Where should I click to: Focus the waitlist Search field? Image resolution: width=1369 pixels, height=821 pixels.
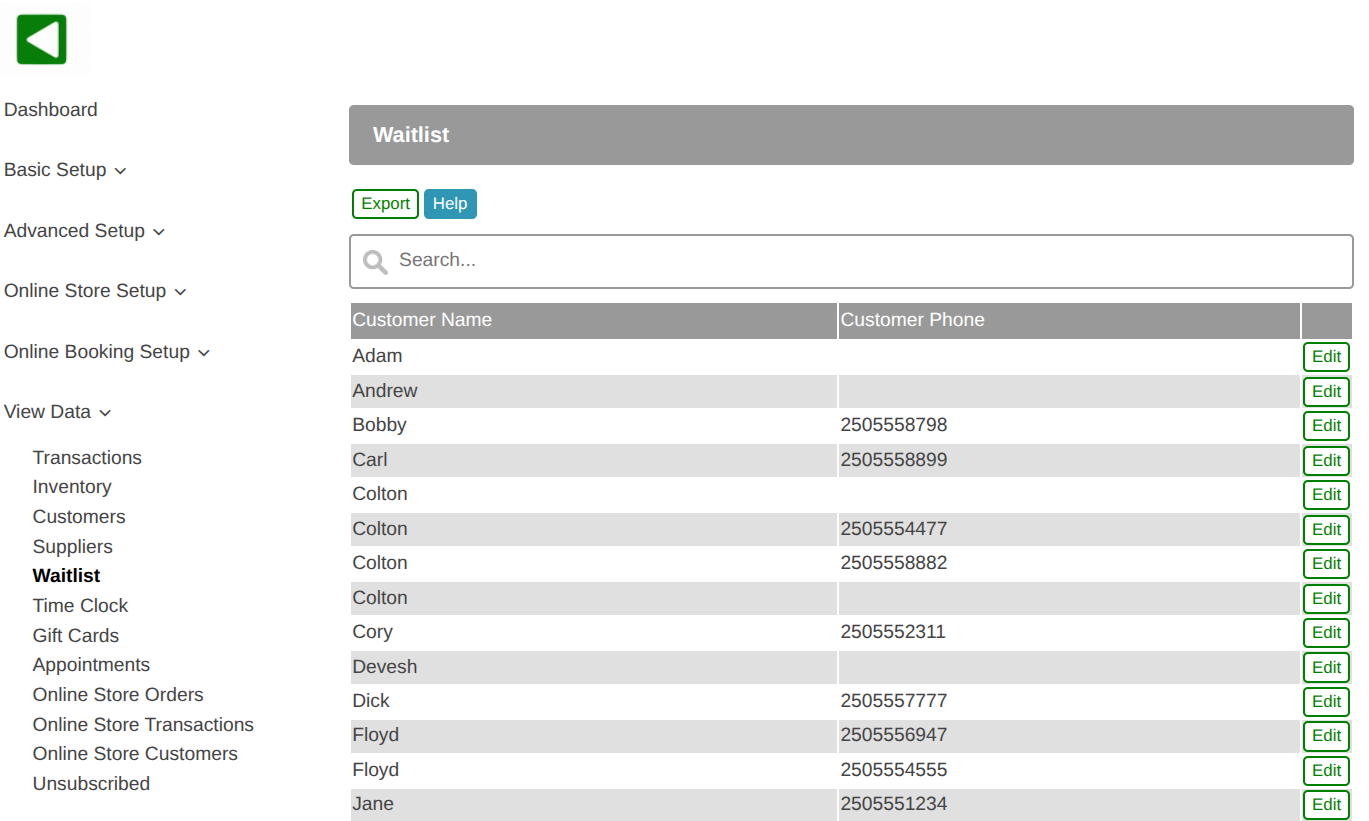coord(870,261)
